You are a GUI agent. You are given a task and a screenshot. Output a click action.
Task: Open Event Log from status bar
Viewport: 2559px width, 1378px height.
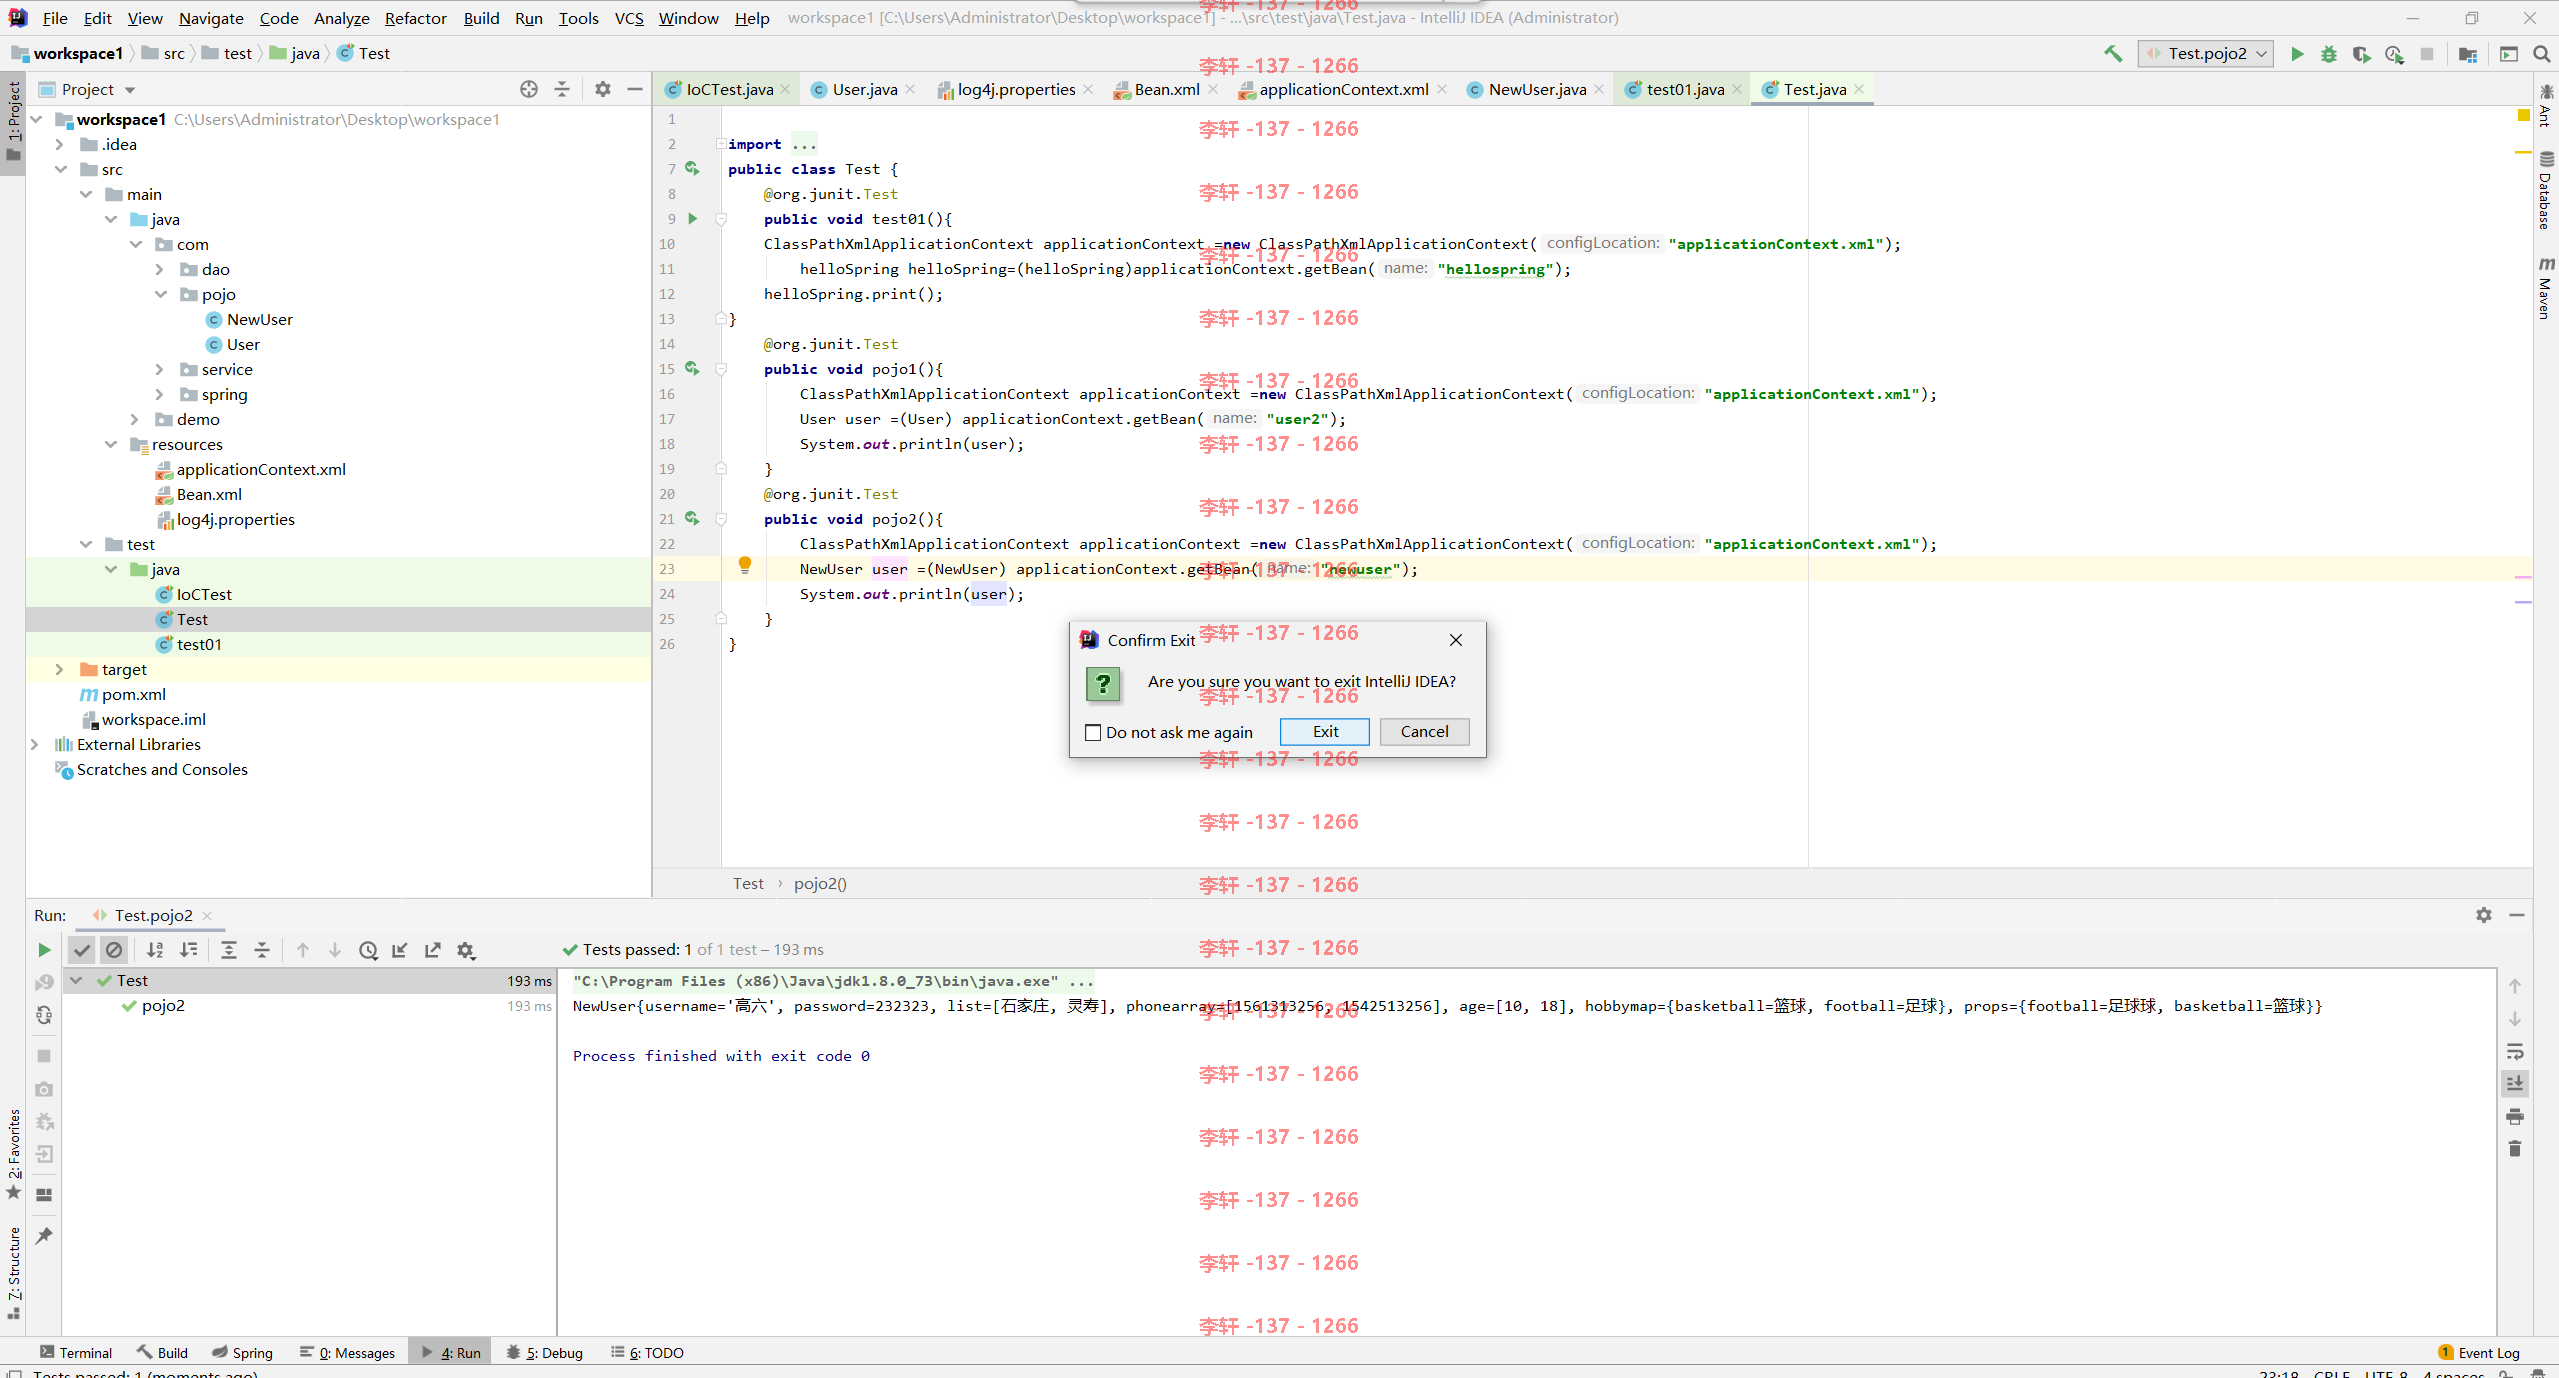[x=2479, y=1353]
